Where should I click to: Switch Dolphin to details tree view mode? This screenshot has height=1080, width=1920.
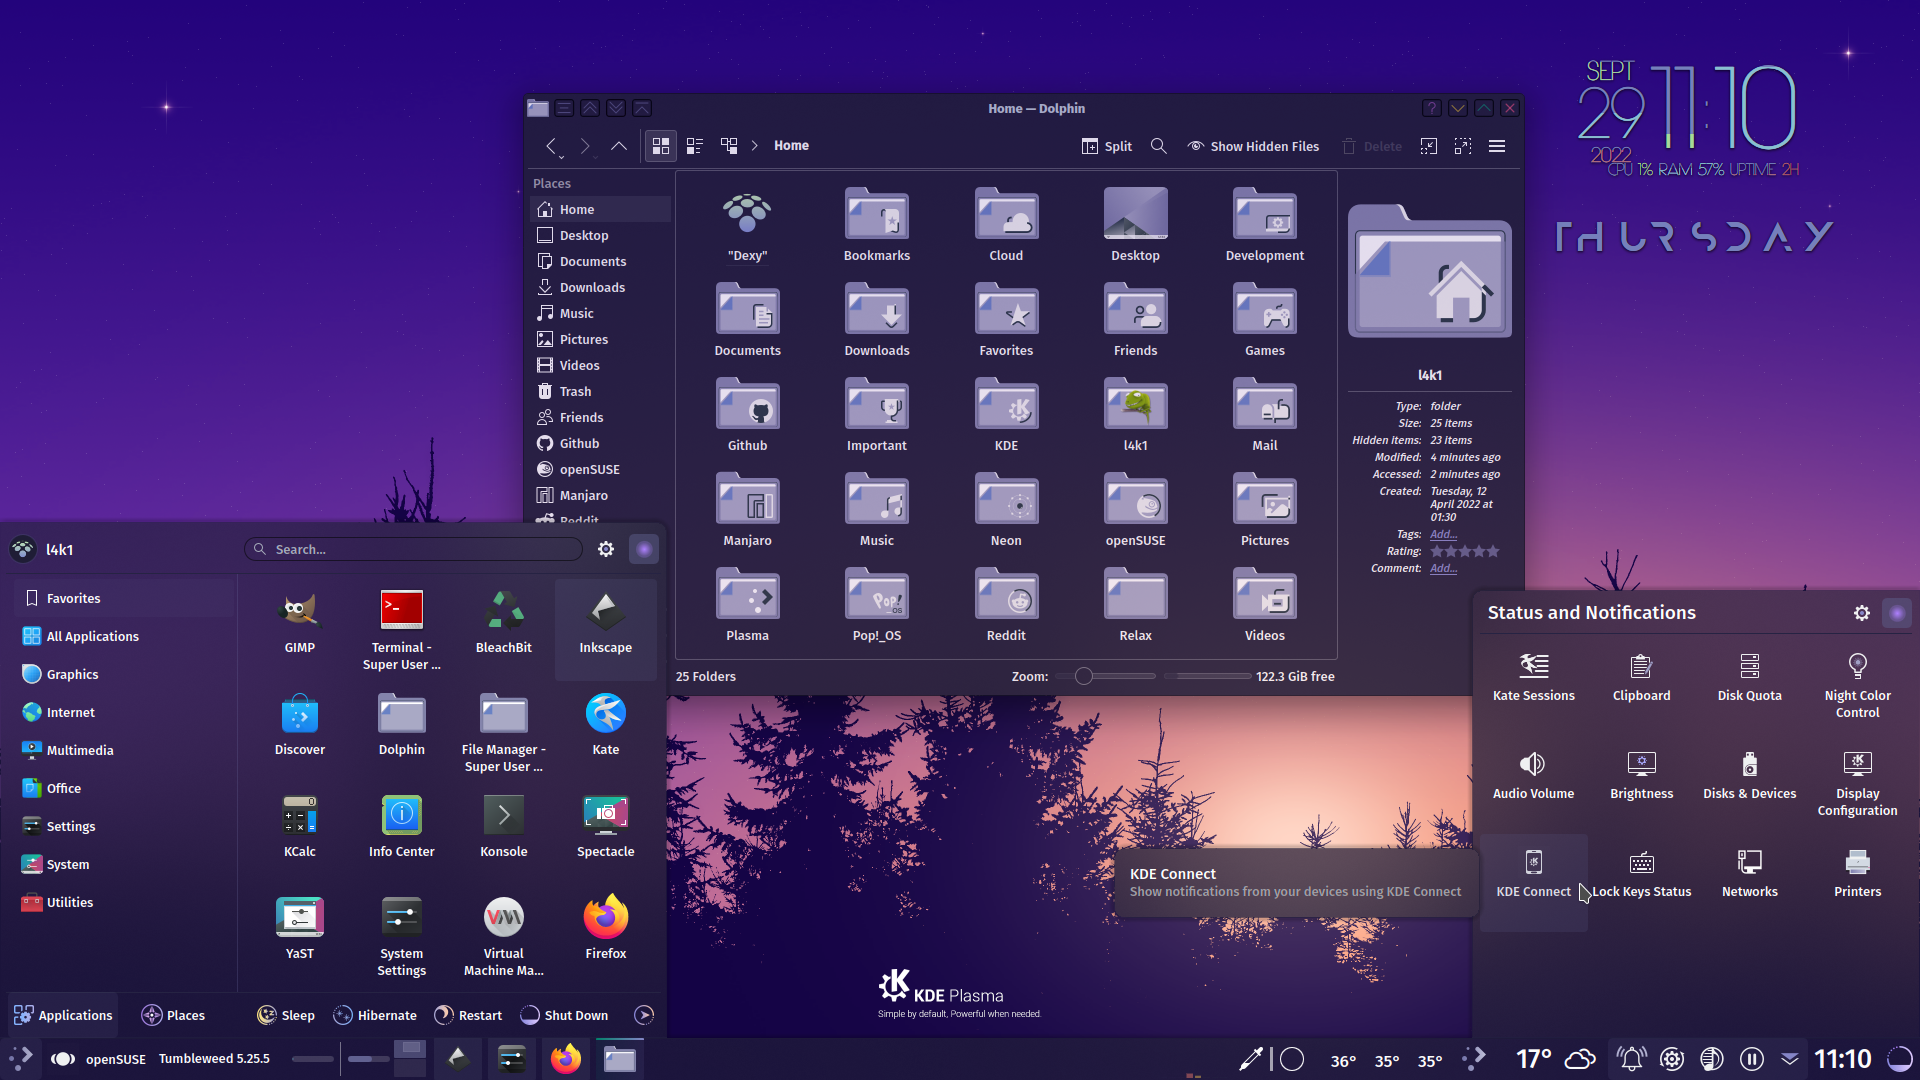point(729,146)
